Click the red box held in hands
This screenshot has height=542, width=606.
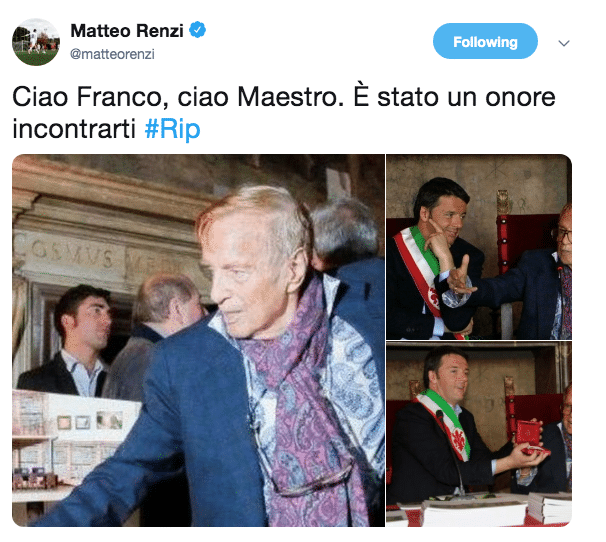(529, 435)
